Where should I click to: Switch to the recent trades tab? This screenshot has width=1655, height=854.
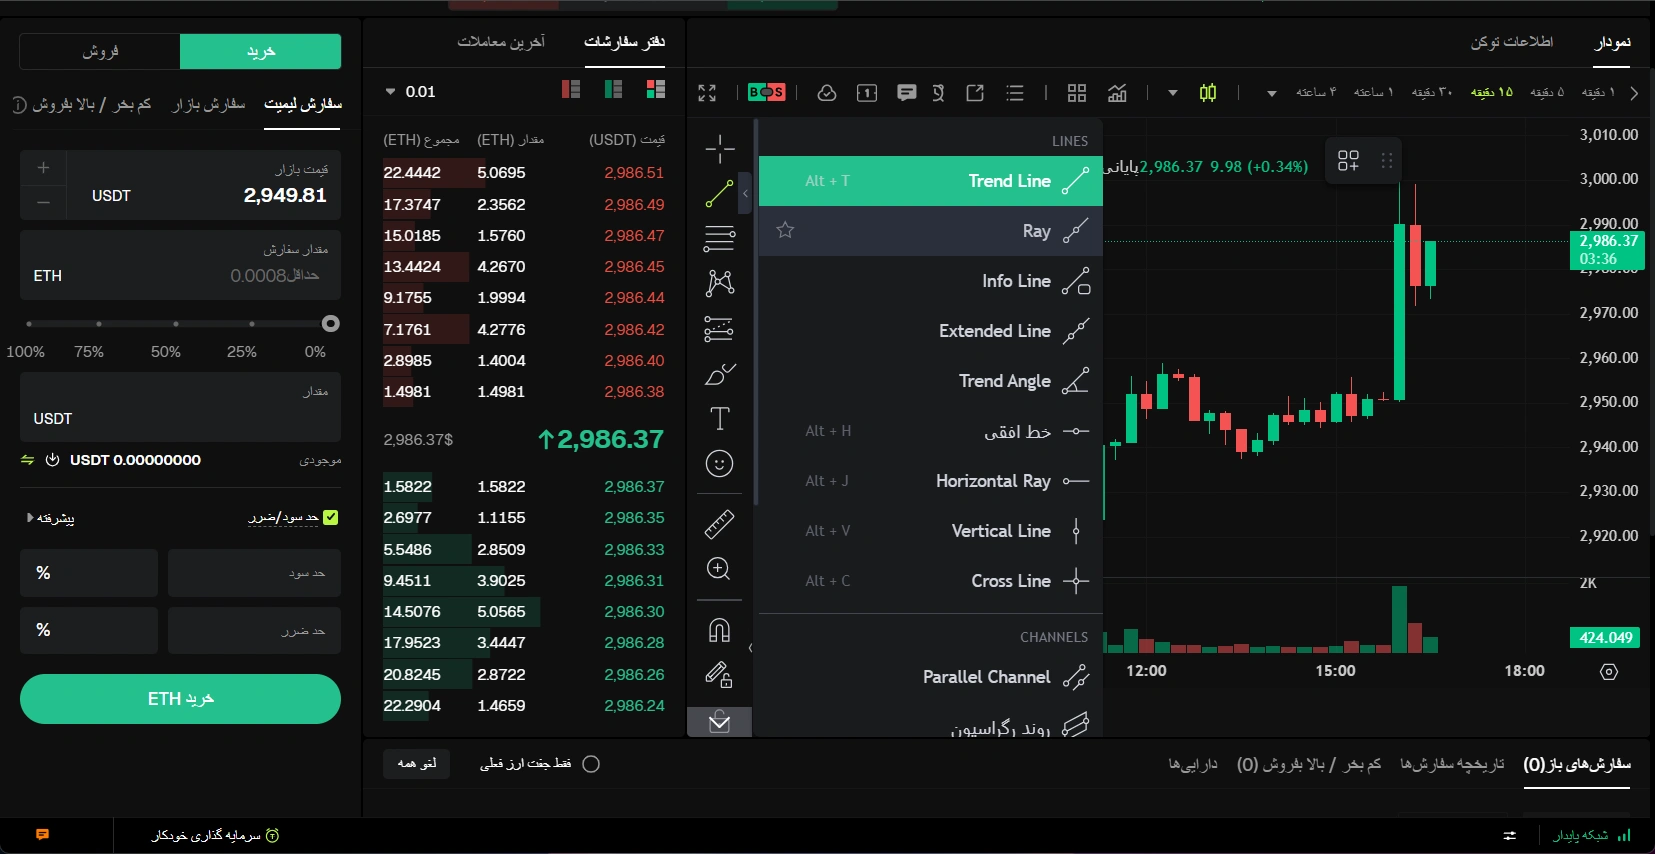(x=501, y=42)
